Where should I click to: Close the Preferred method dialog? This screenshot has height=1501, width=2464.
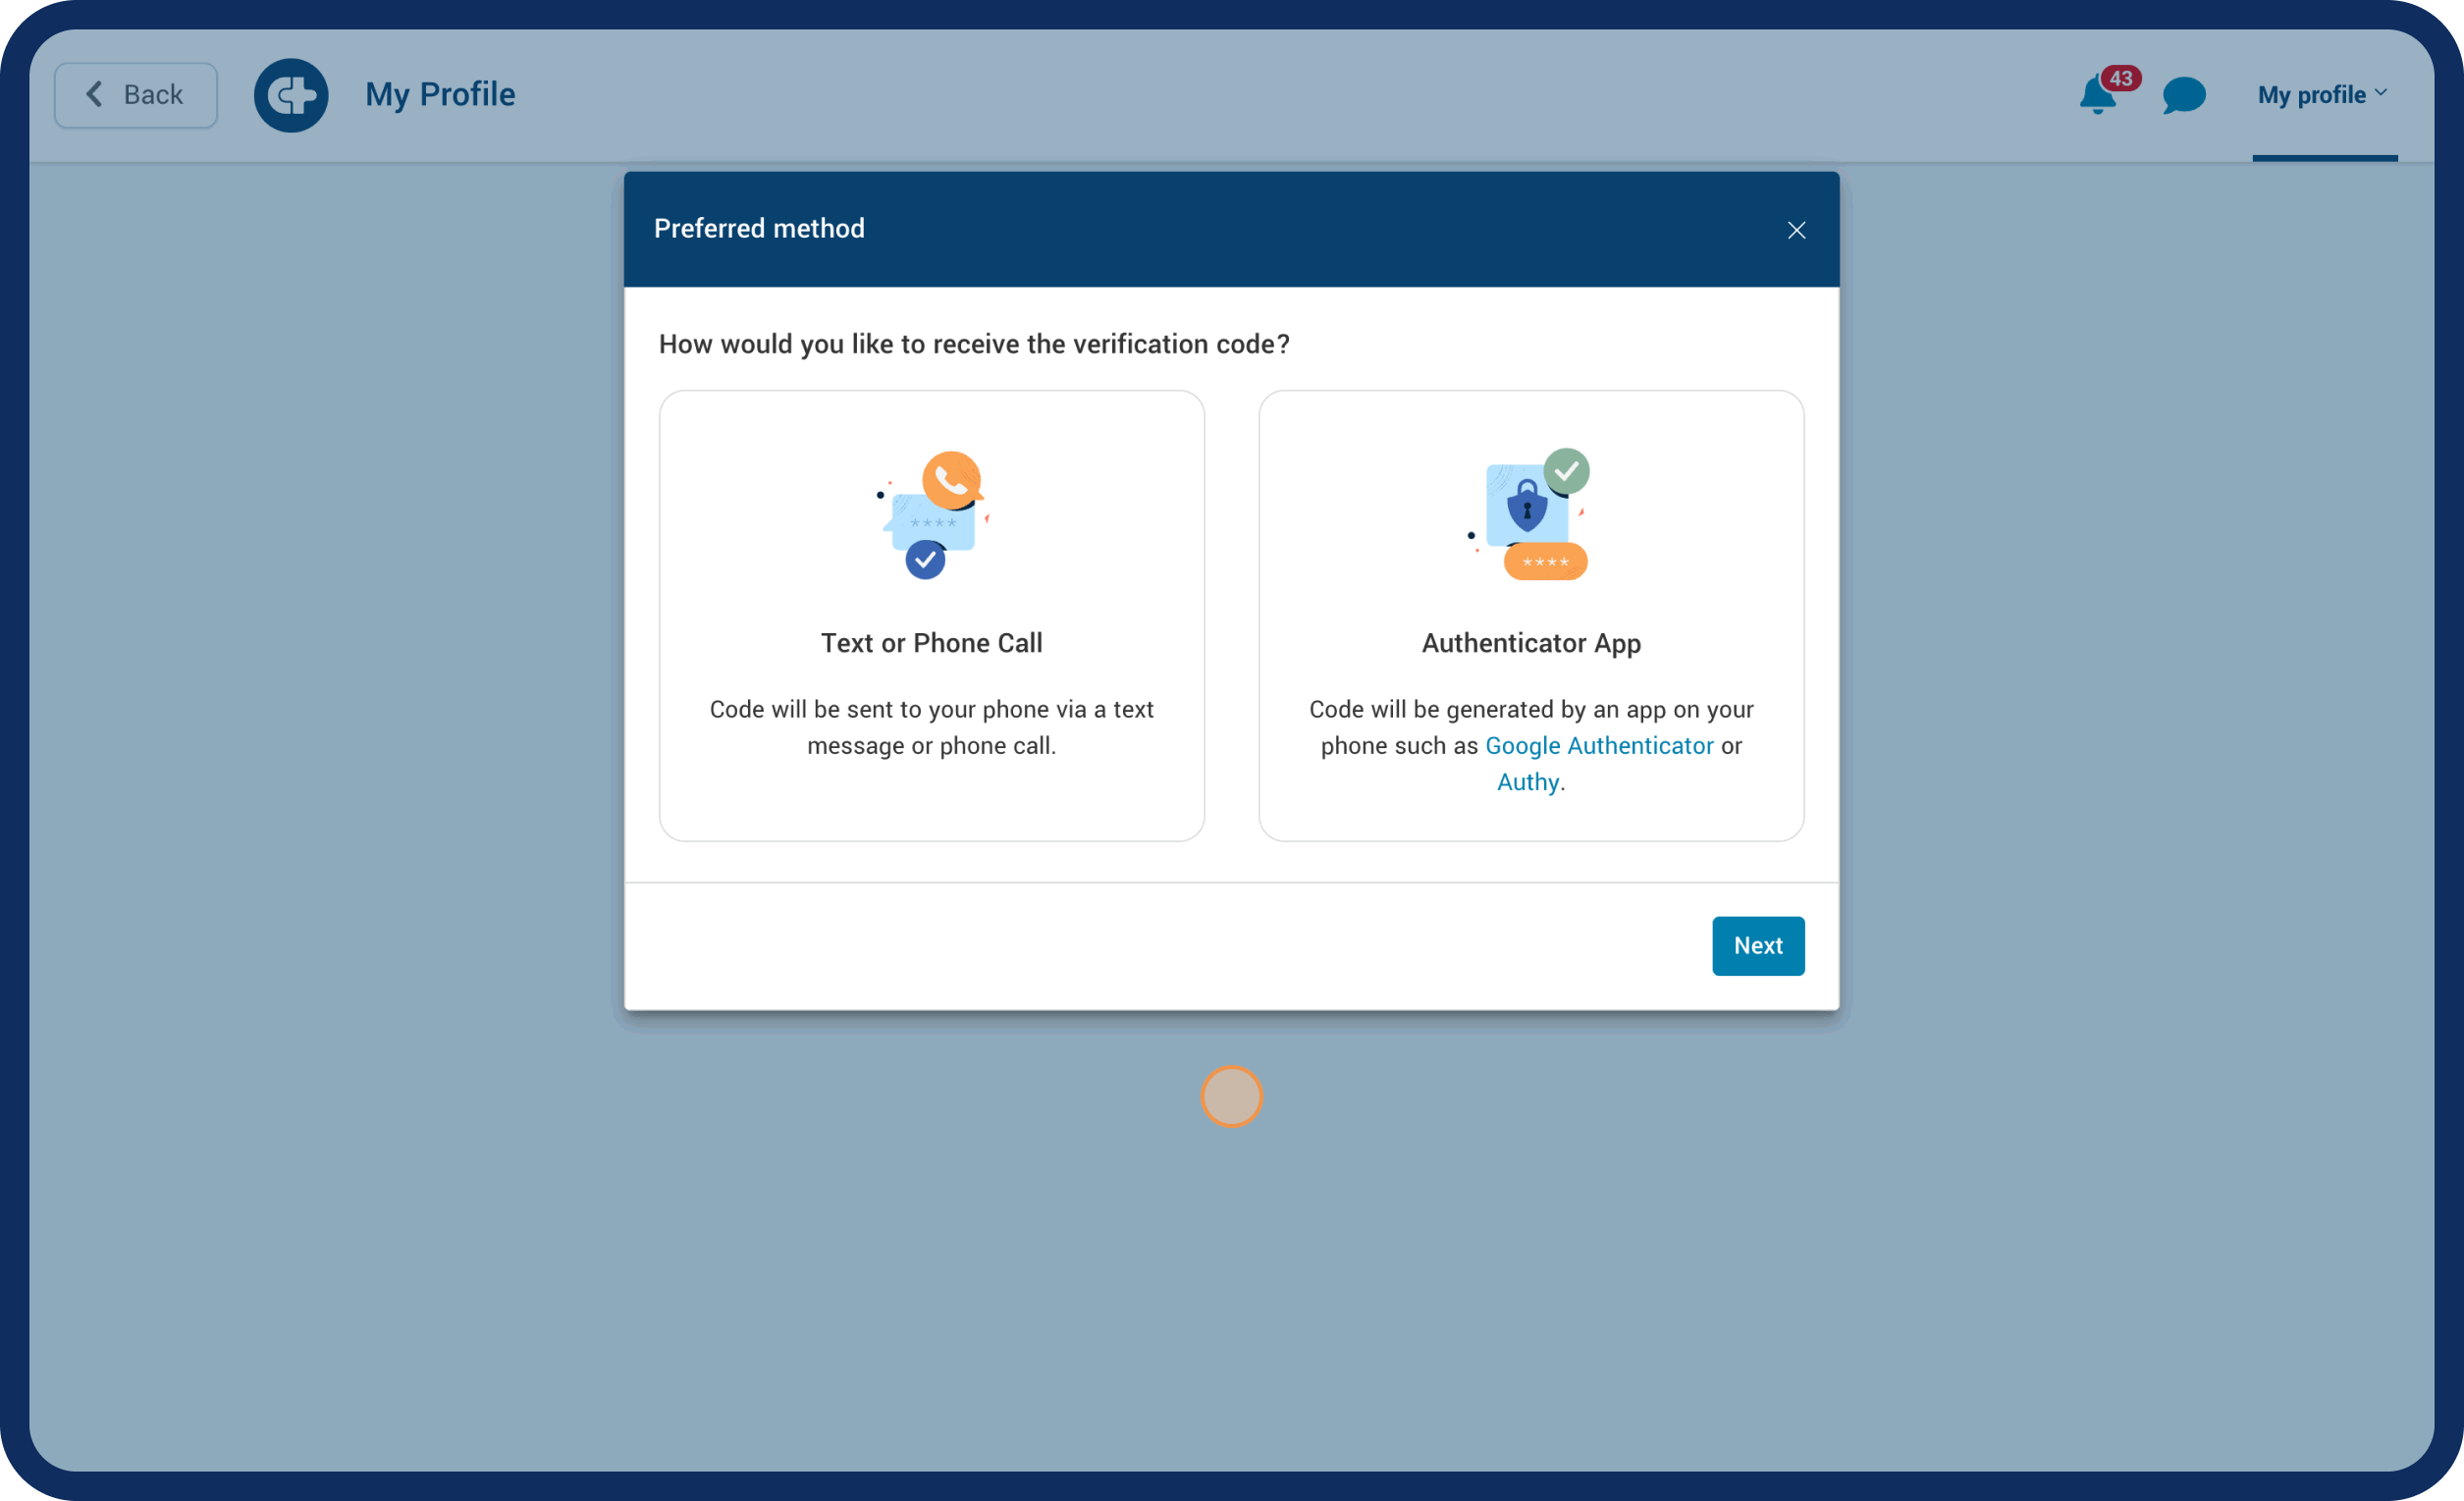[x=1796, y=230]
